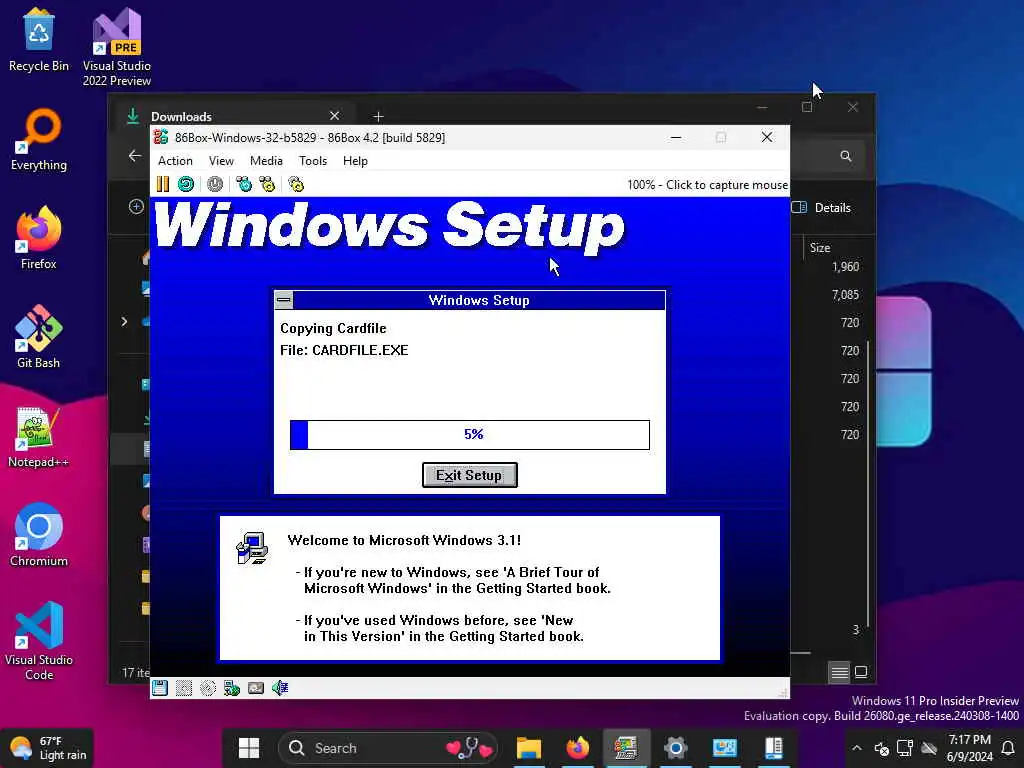This screenshot has width=1024, height=768.
Task: Click the network adapter icon in 86Box status bar
Action: coord(232,688)
